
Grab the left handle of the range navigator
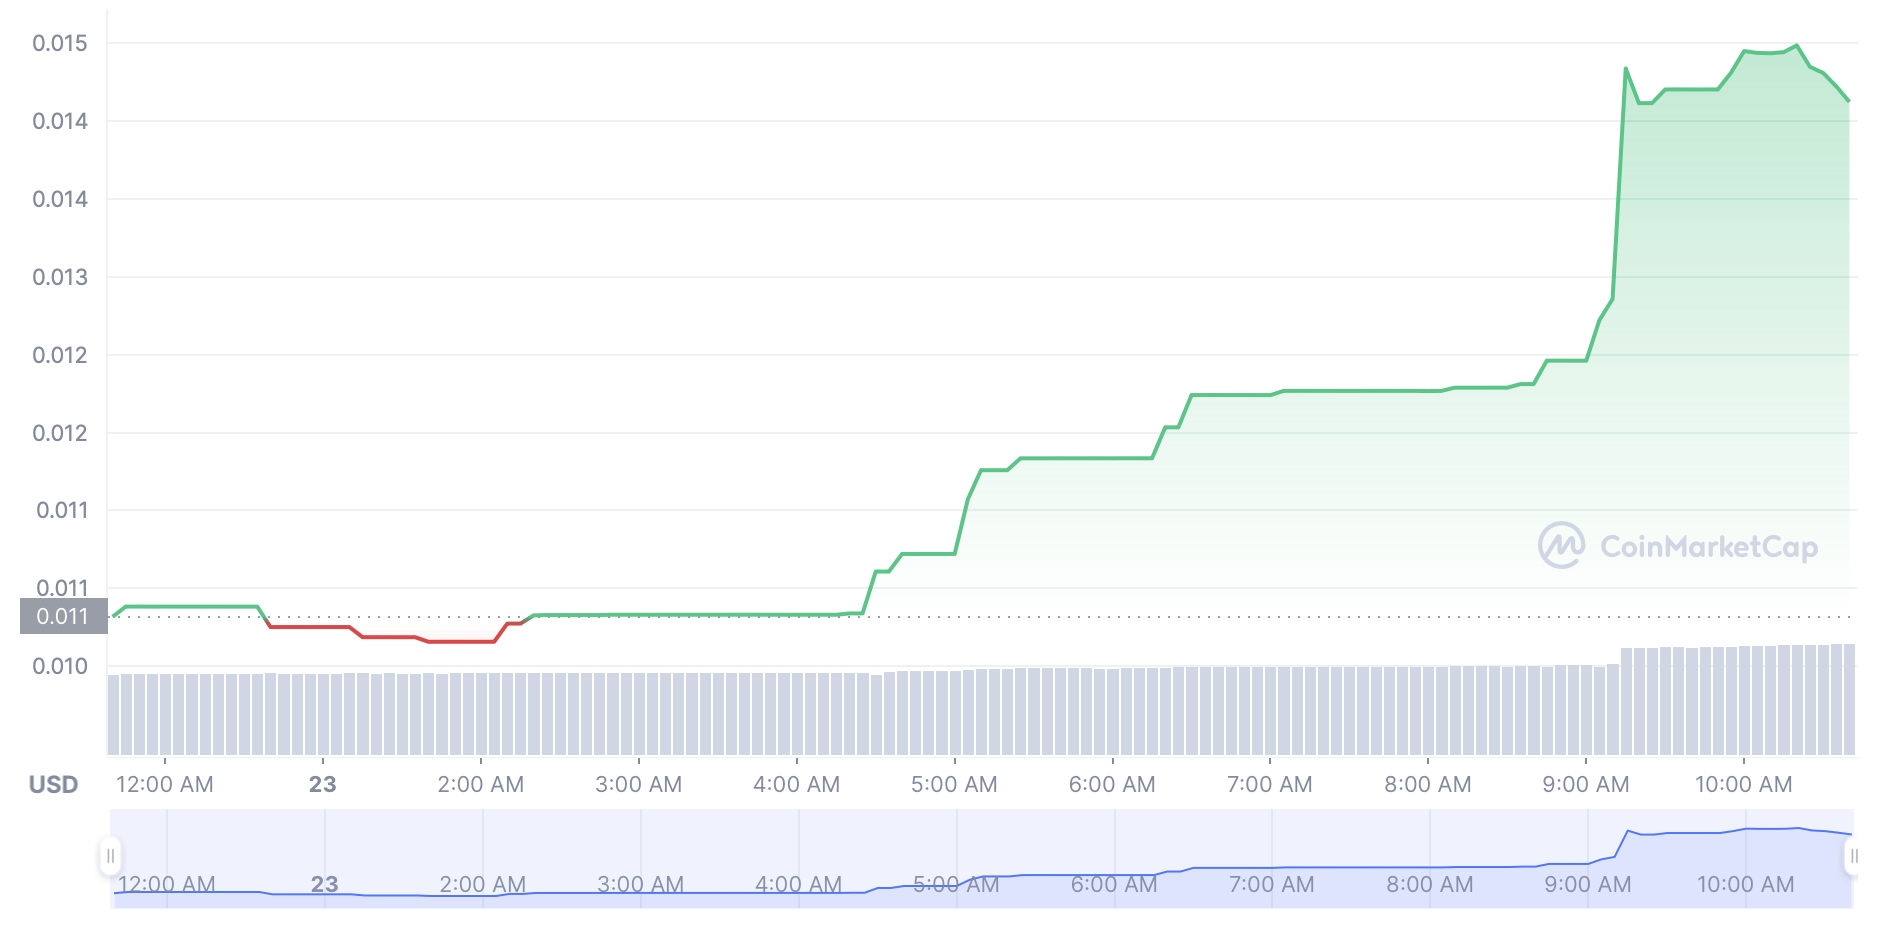click(x=111, y=856)
